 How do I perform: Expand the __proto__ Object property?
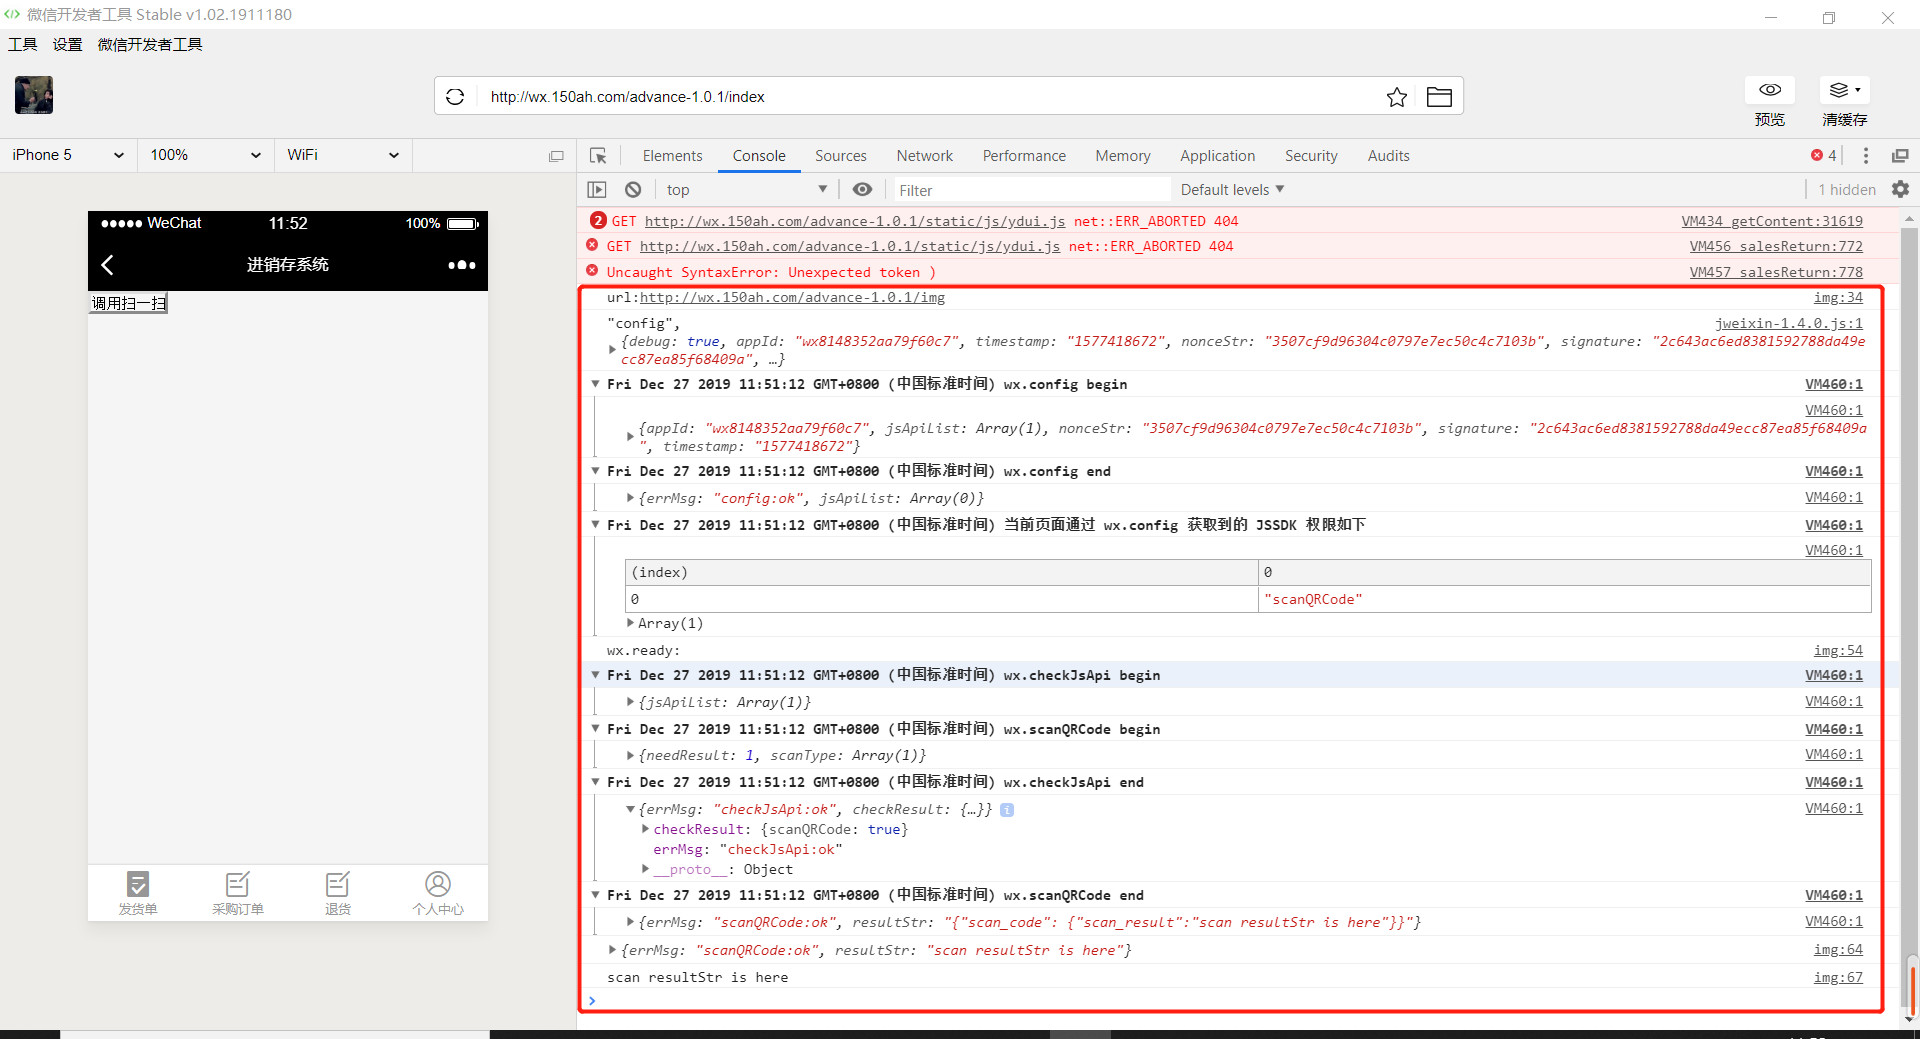[x=645, y=869]
